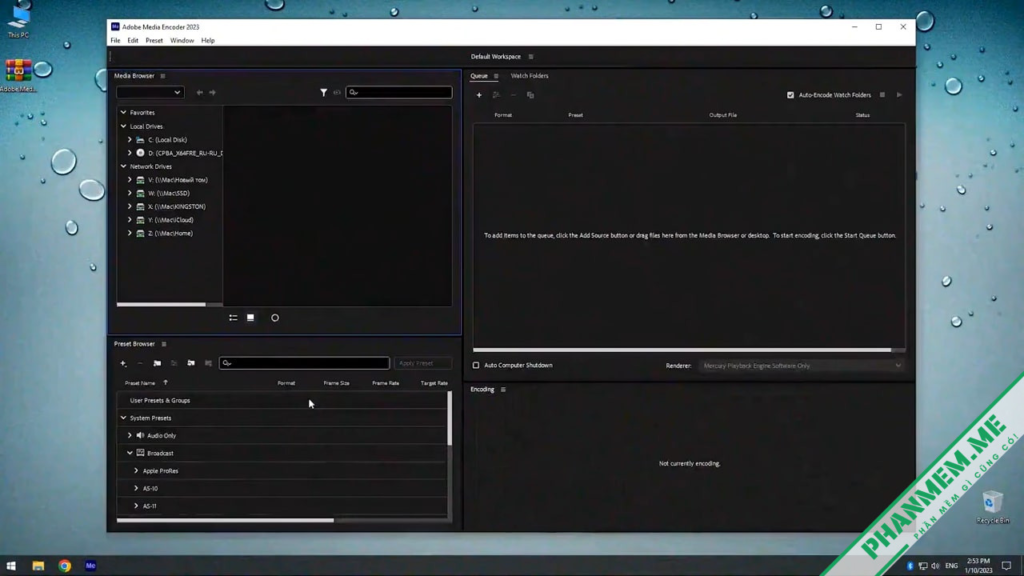Image resolution: width=1024 pixels, height=576 pixels.
Task: Open the Media Browser location dropdown
Action: 150,92
